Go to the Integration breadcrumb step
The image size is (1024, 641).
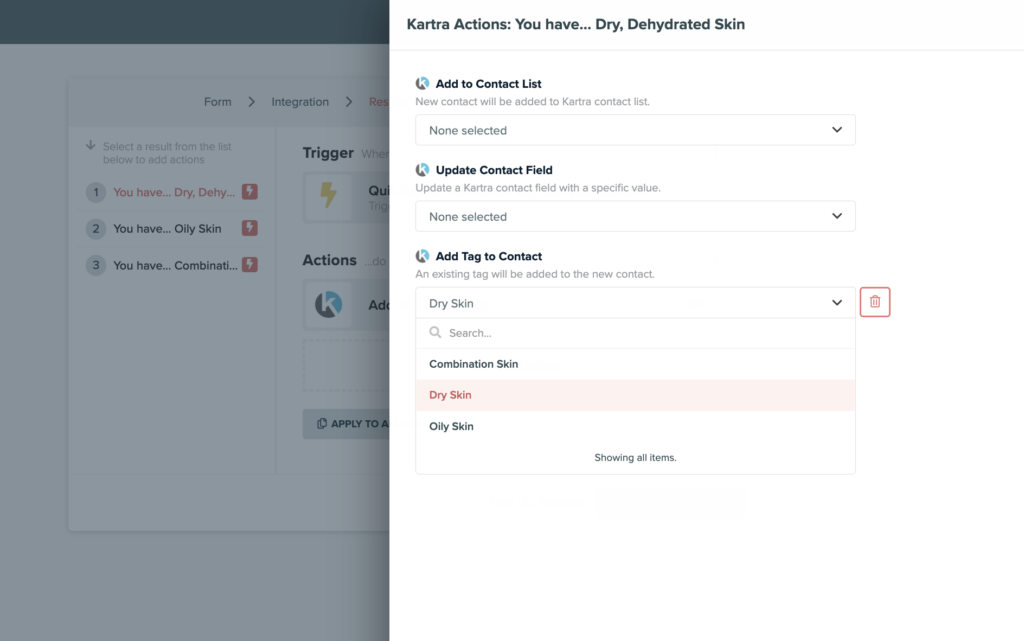(x=300, y=102)
